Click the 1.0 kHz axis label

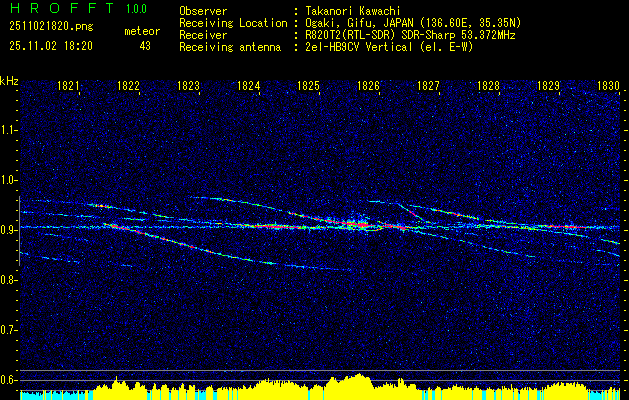[x=8, y=180]
